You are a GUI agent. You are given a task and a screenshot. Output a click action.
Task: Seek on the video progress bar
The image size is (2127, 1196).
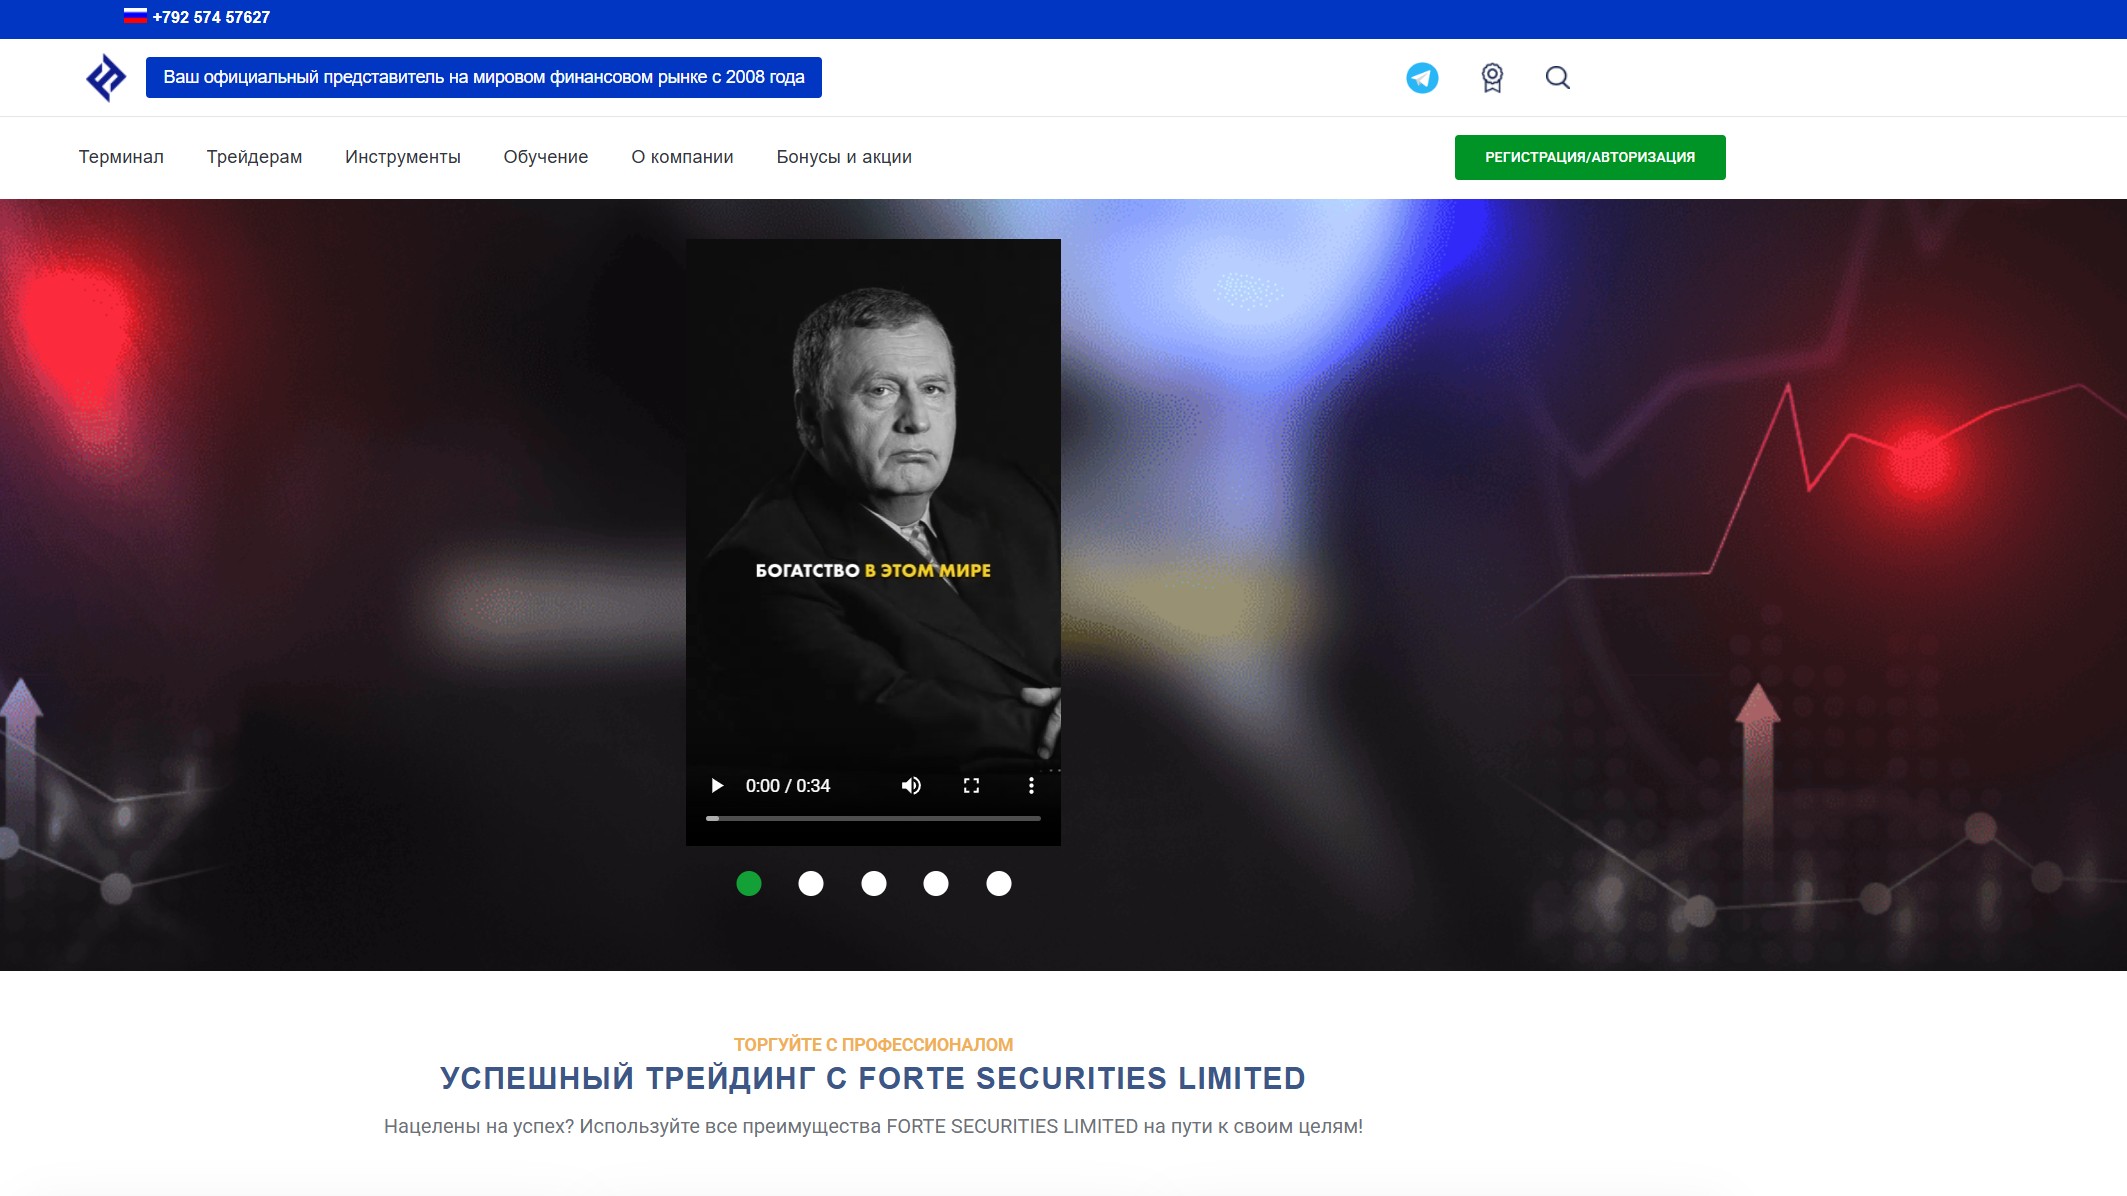tap(873, 818)
